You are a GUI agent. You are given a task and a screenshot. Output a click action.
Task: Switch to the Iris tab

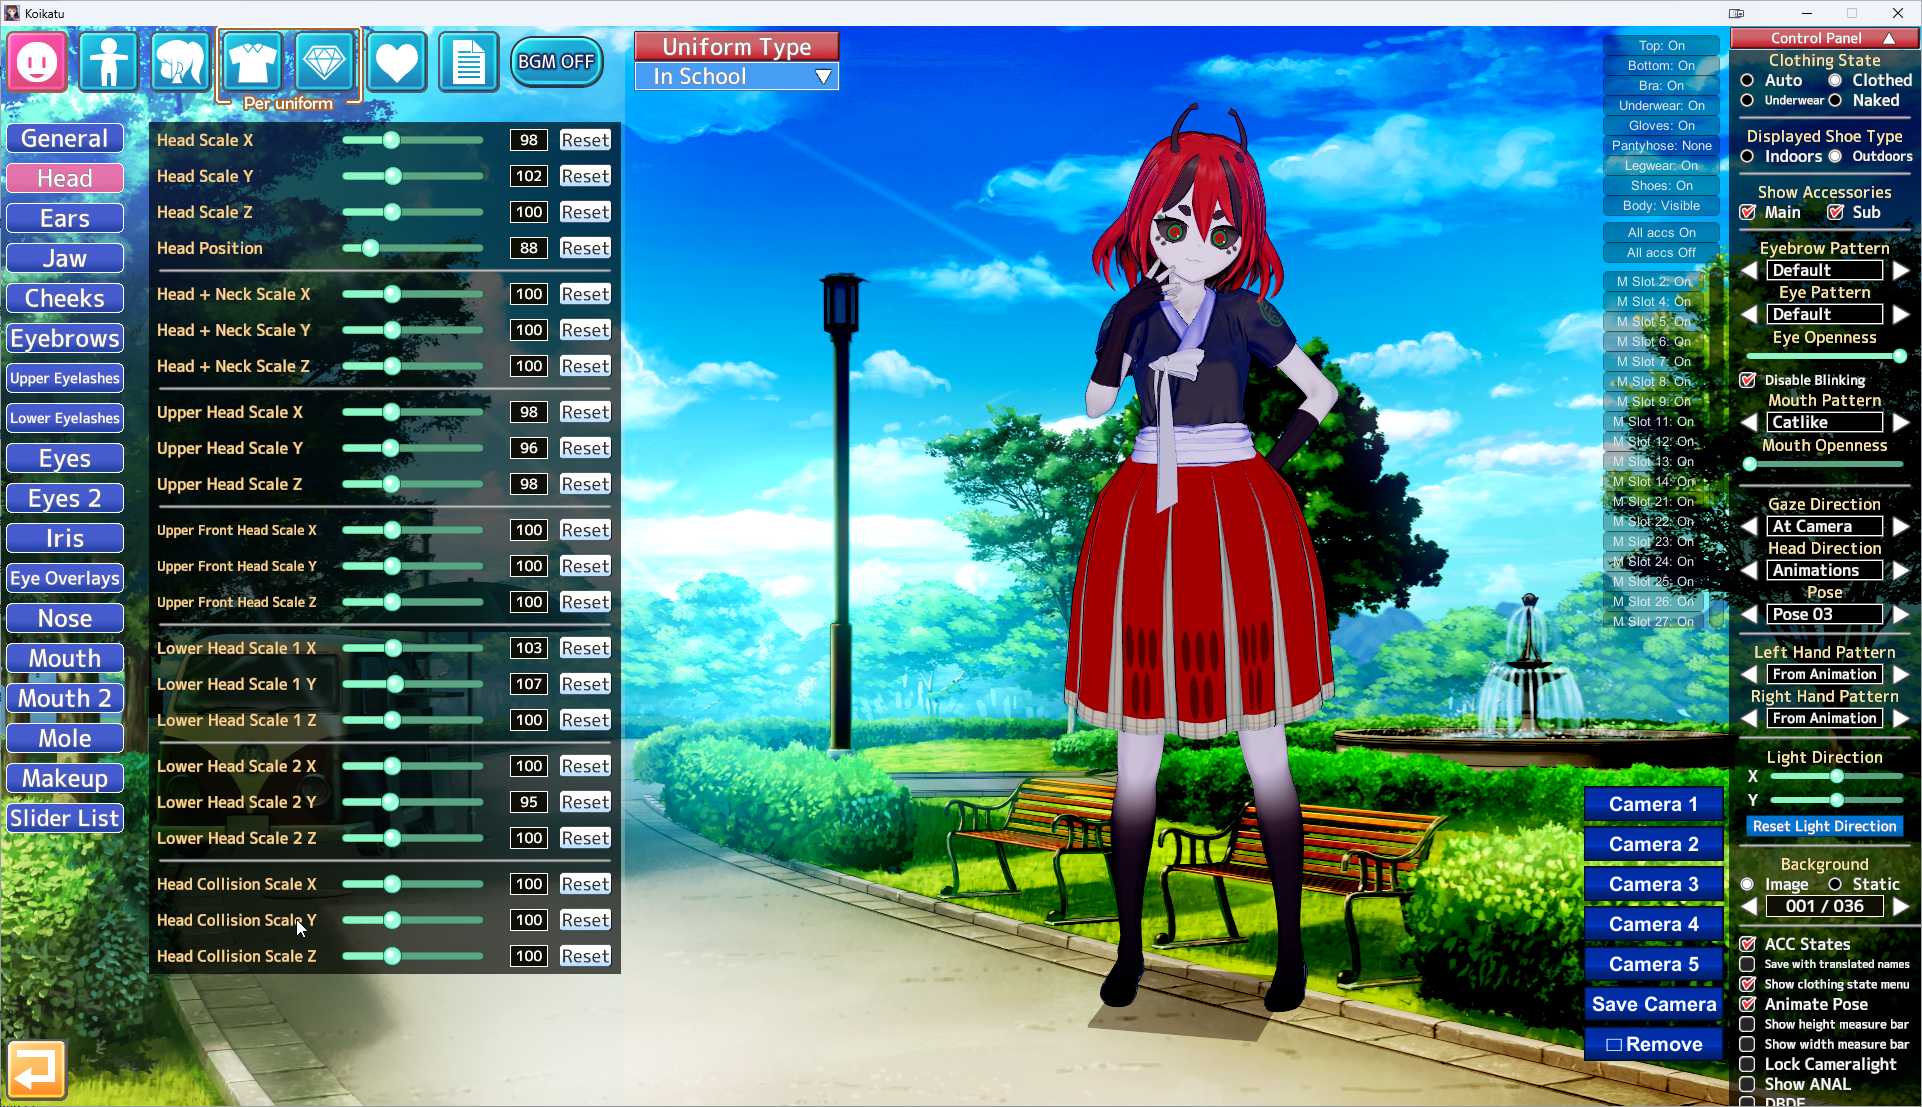pos(65,538)
